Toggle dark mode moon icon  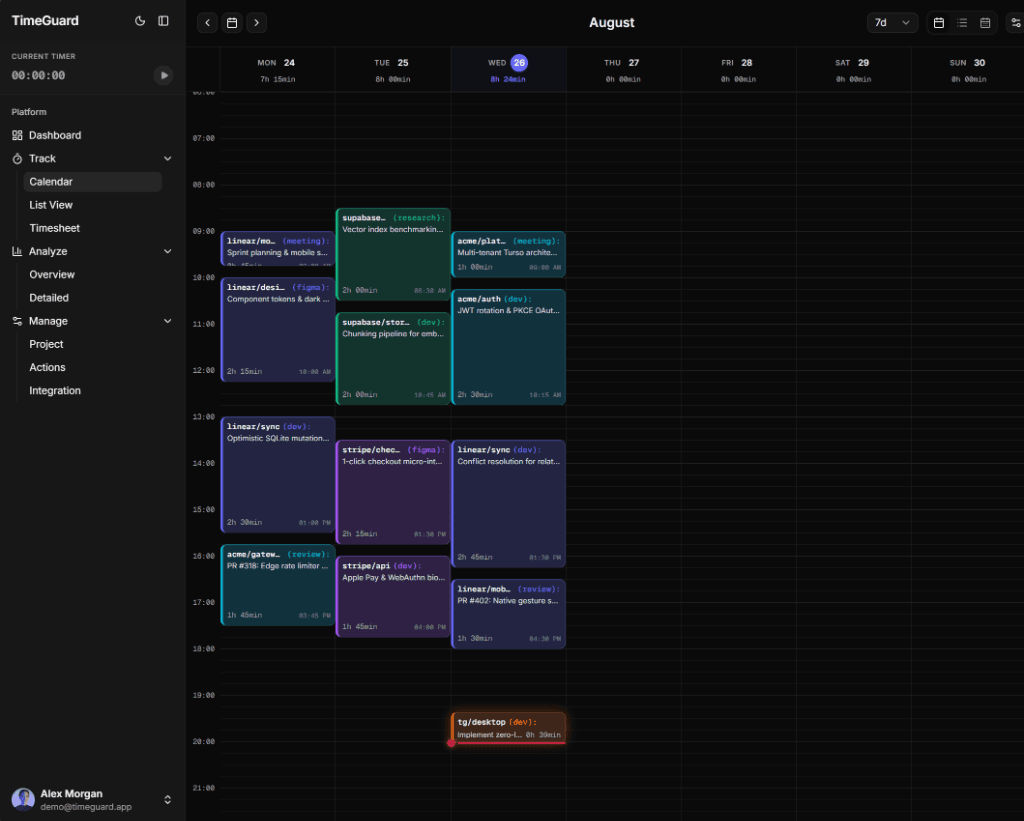(140, 21)
